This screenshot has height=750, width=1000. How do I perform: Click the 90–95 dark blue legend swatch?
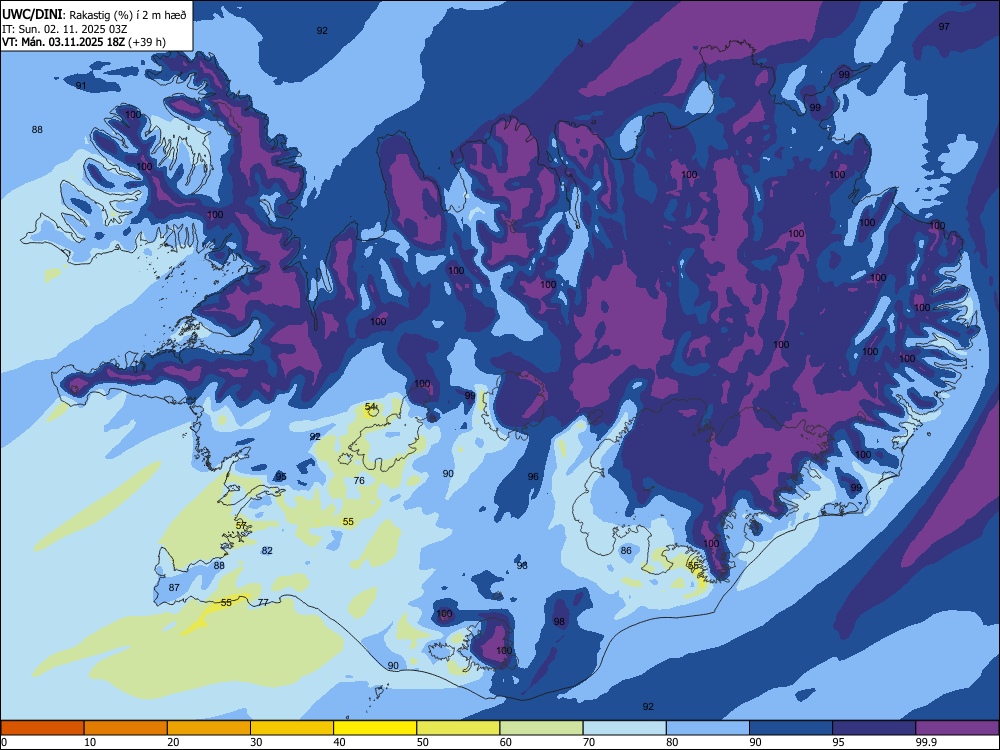click(791, 728)
